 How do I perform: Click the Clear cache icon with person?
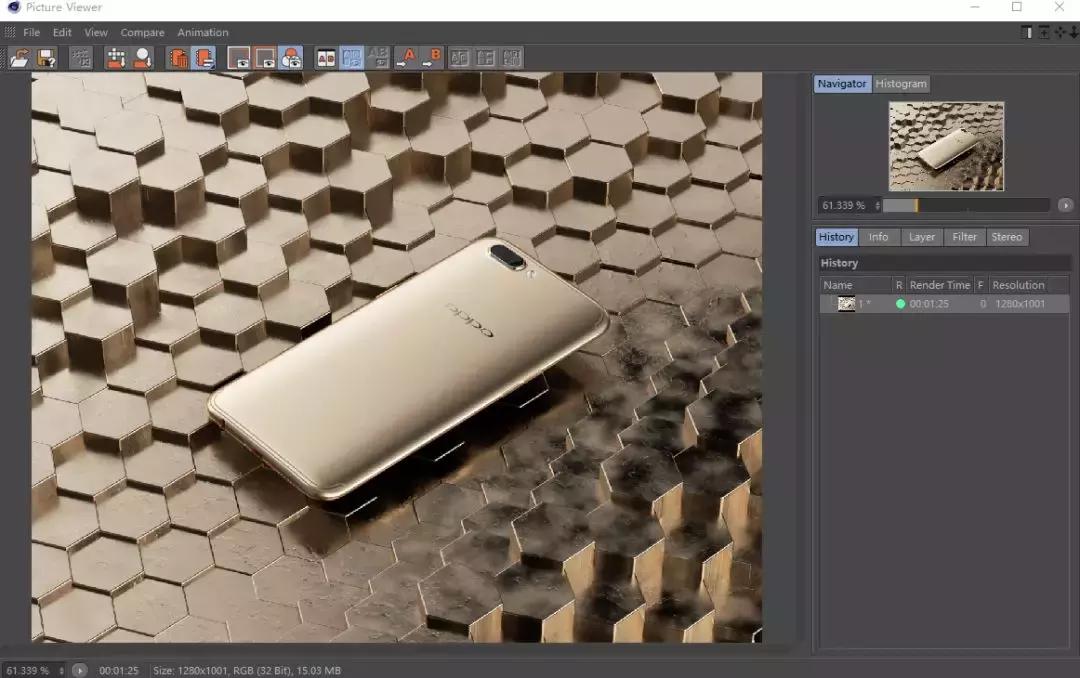point(143,58)
